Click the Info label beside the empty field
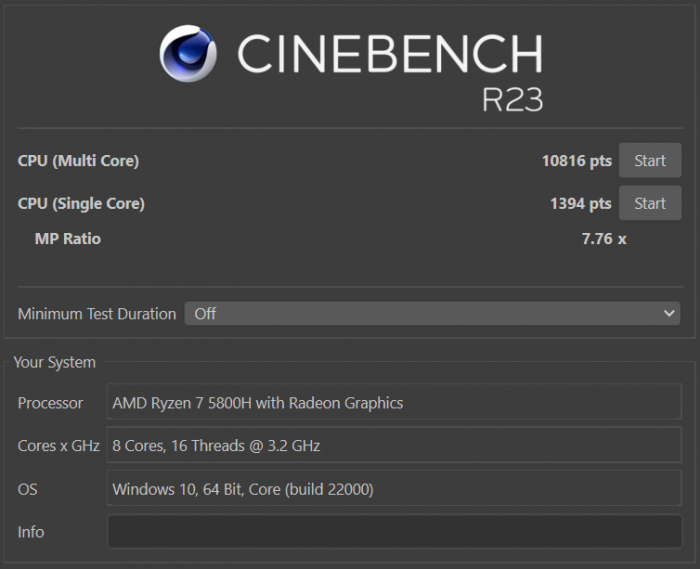This screenshot has width=700, height=569. tap(31, 532)
